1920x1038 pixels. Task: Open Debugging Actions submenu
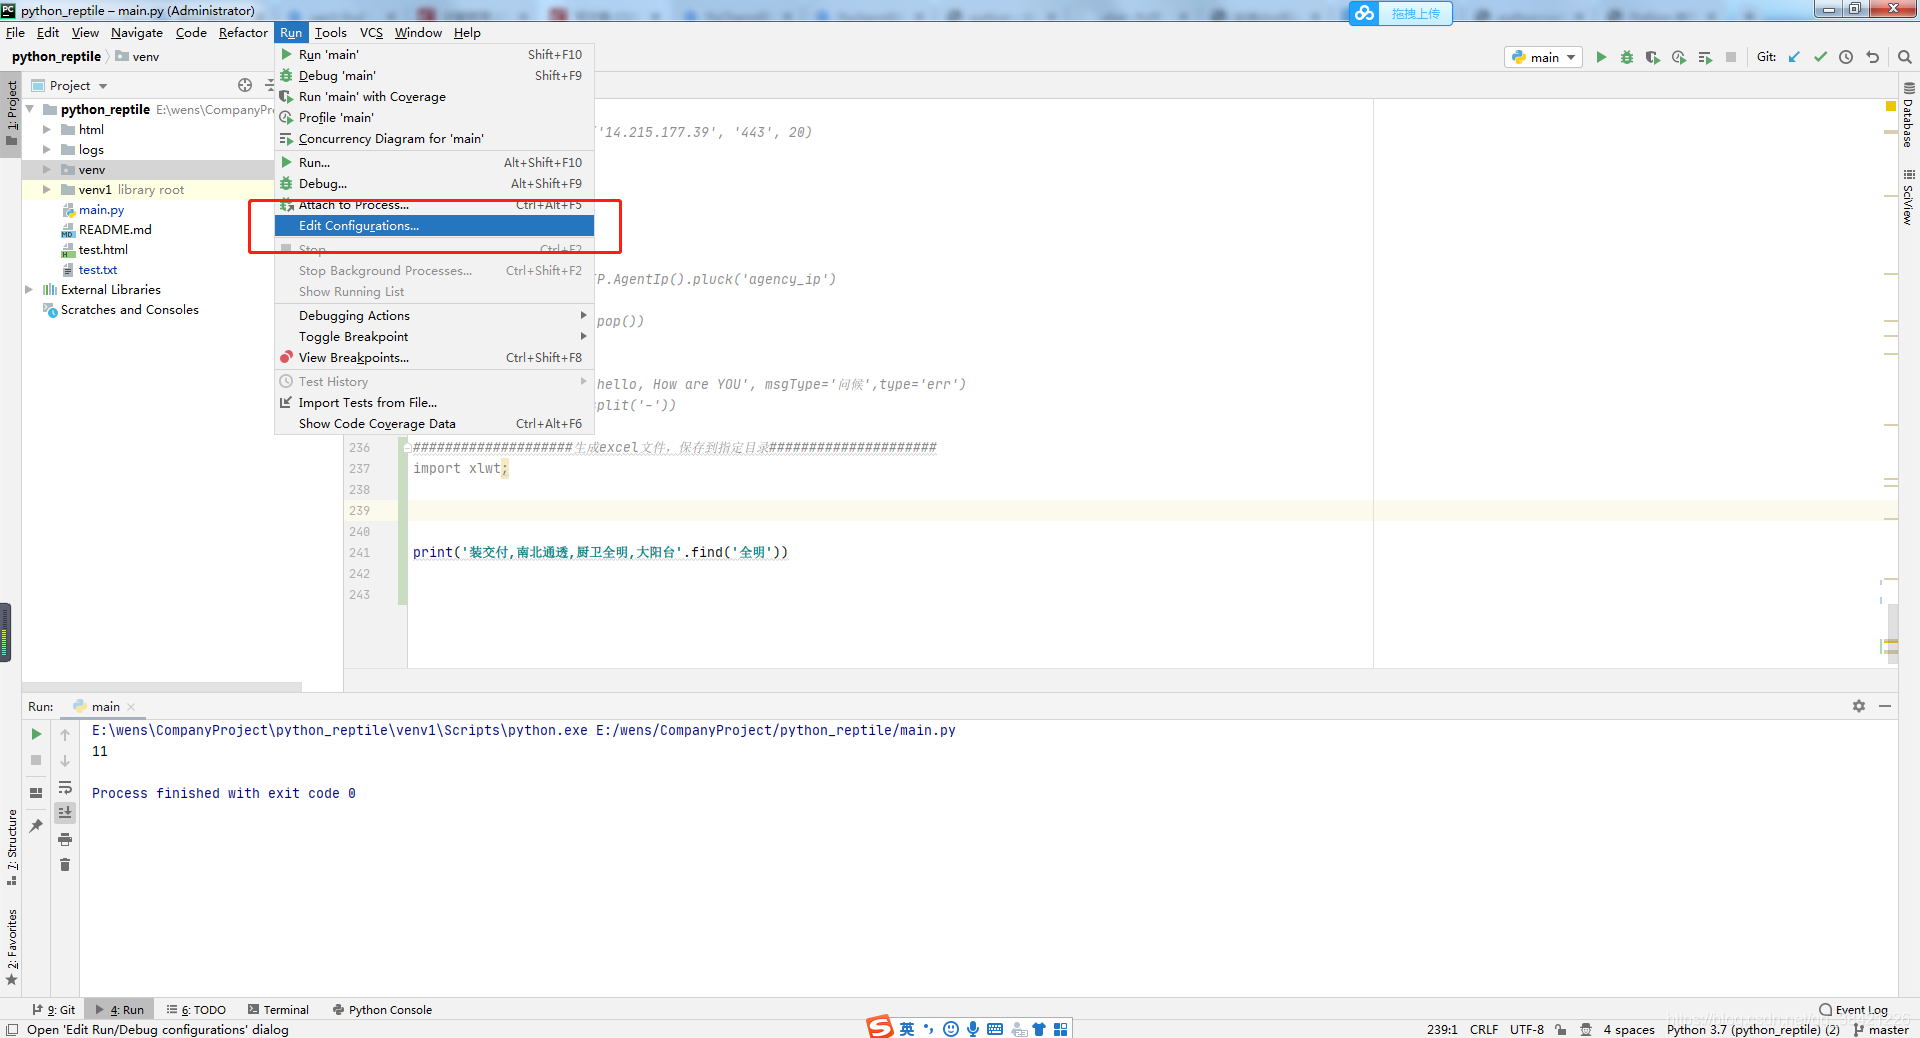[x=434, y=315]
